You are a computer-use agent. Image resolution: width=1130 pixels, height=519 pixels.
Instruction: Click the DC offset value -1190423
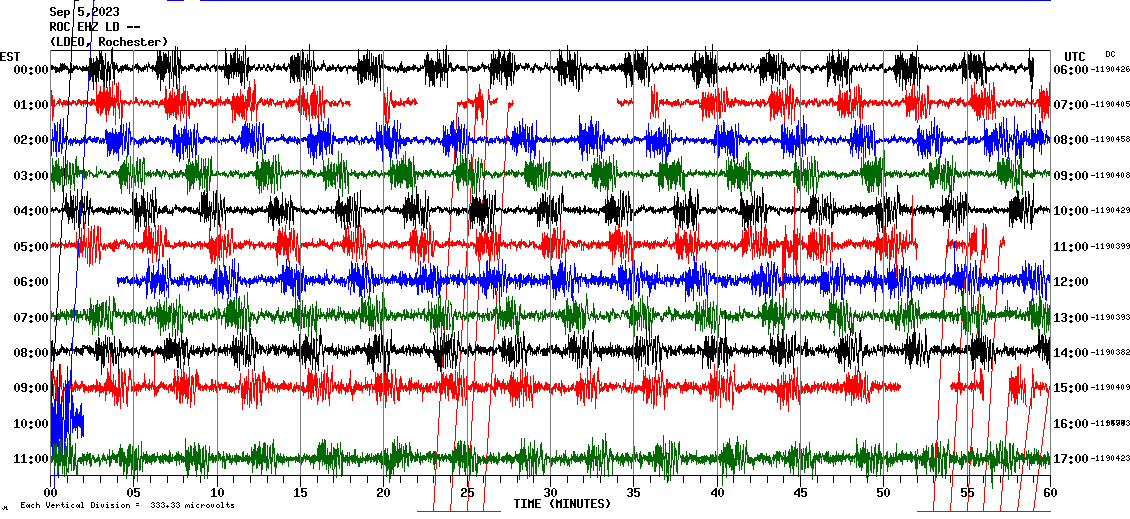(x=1109, y=458)
